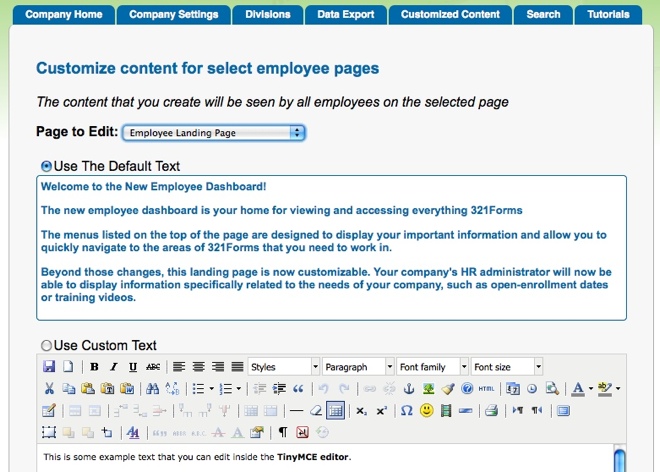
Task: Open the Font size dropdown
Action: point(507,367)
